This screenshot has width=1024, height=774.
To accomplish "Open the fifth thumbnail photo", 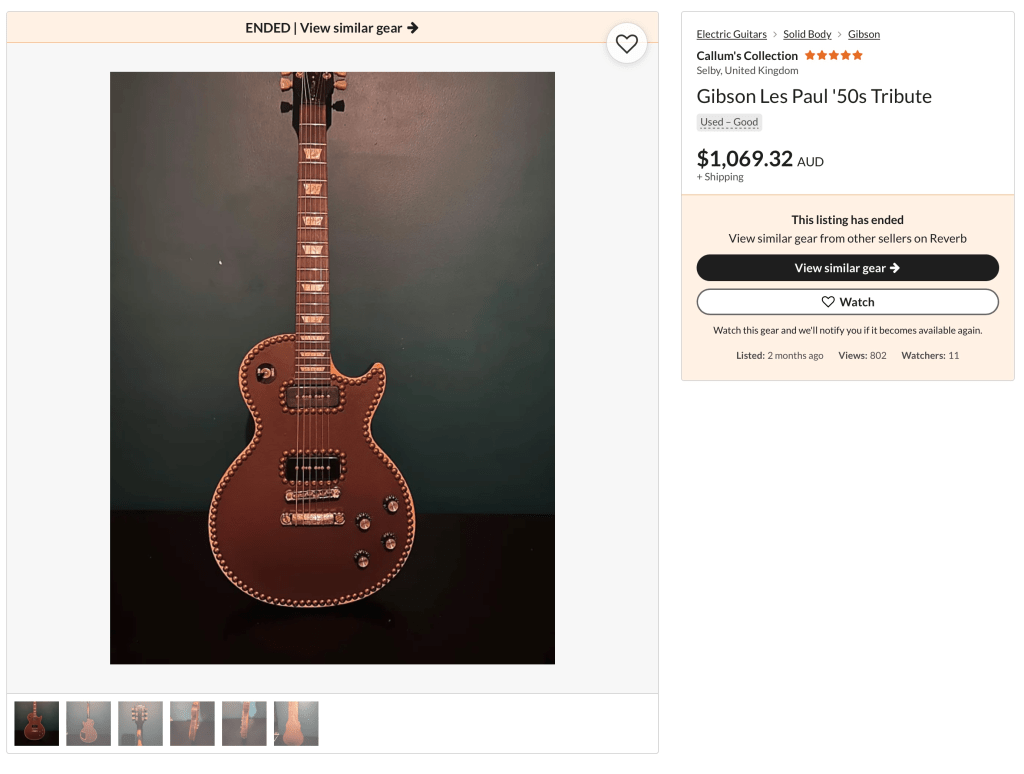I will (245, 723).
